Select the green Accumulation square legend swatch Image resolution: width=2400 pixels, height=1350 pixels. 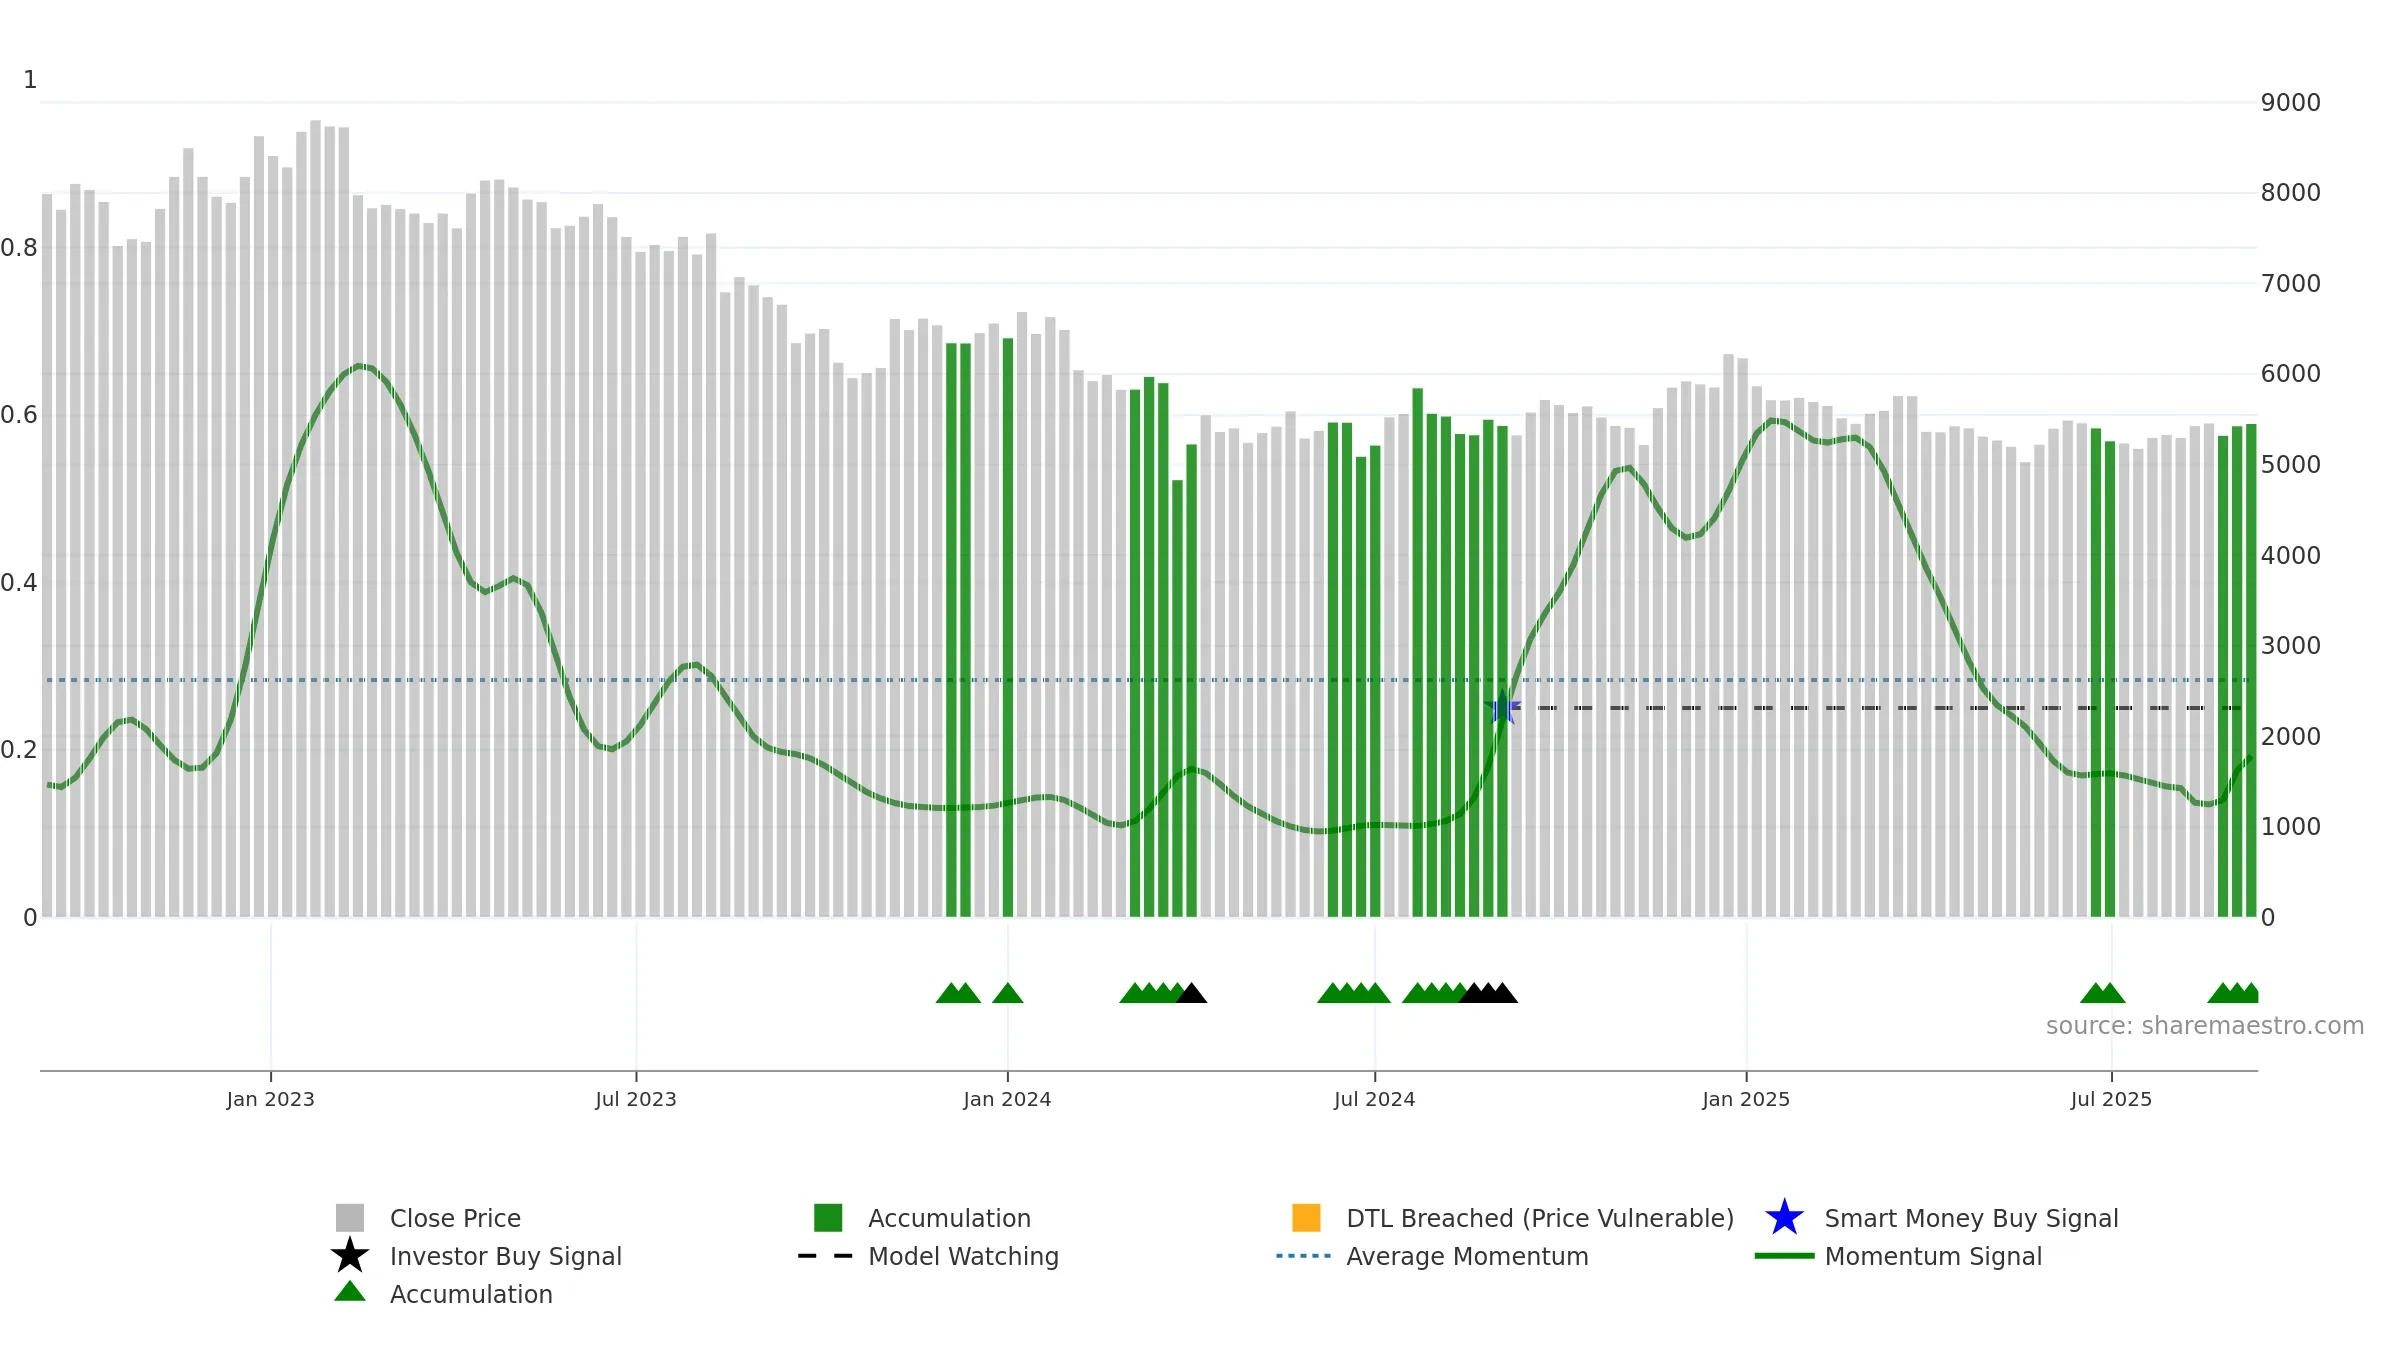point(828,1218)
